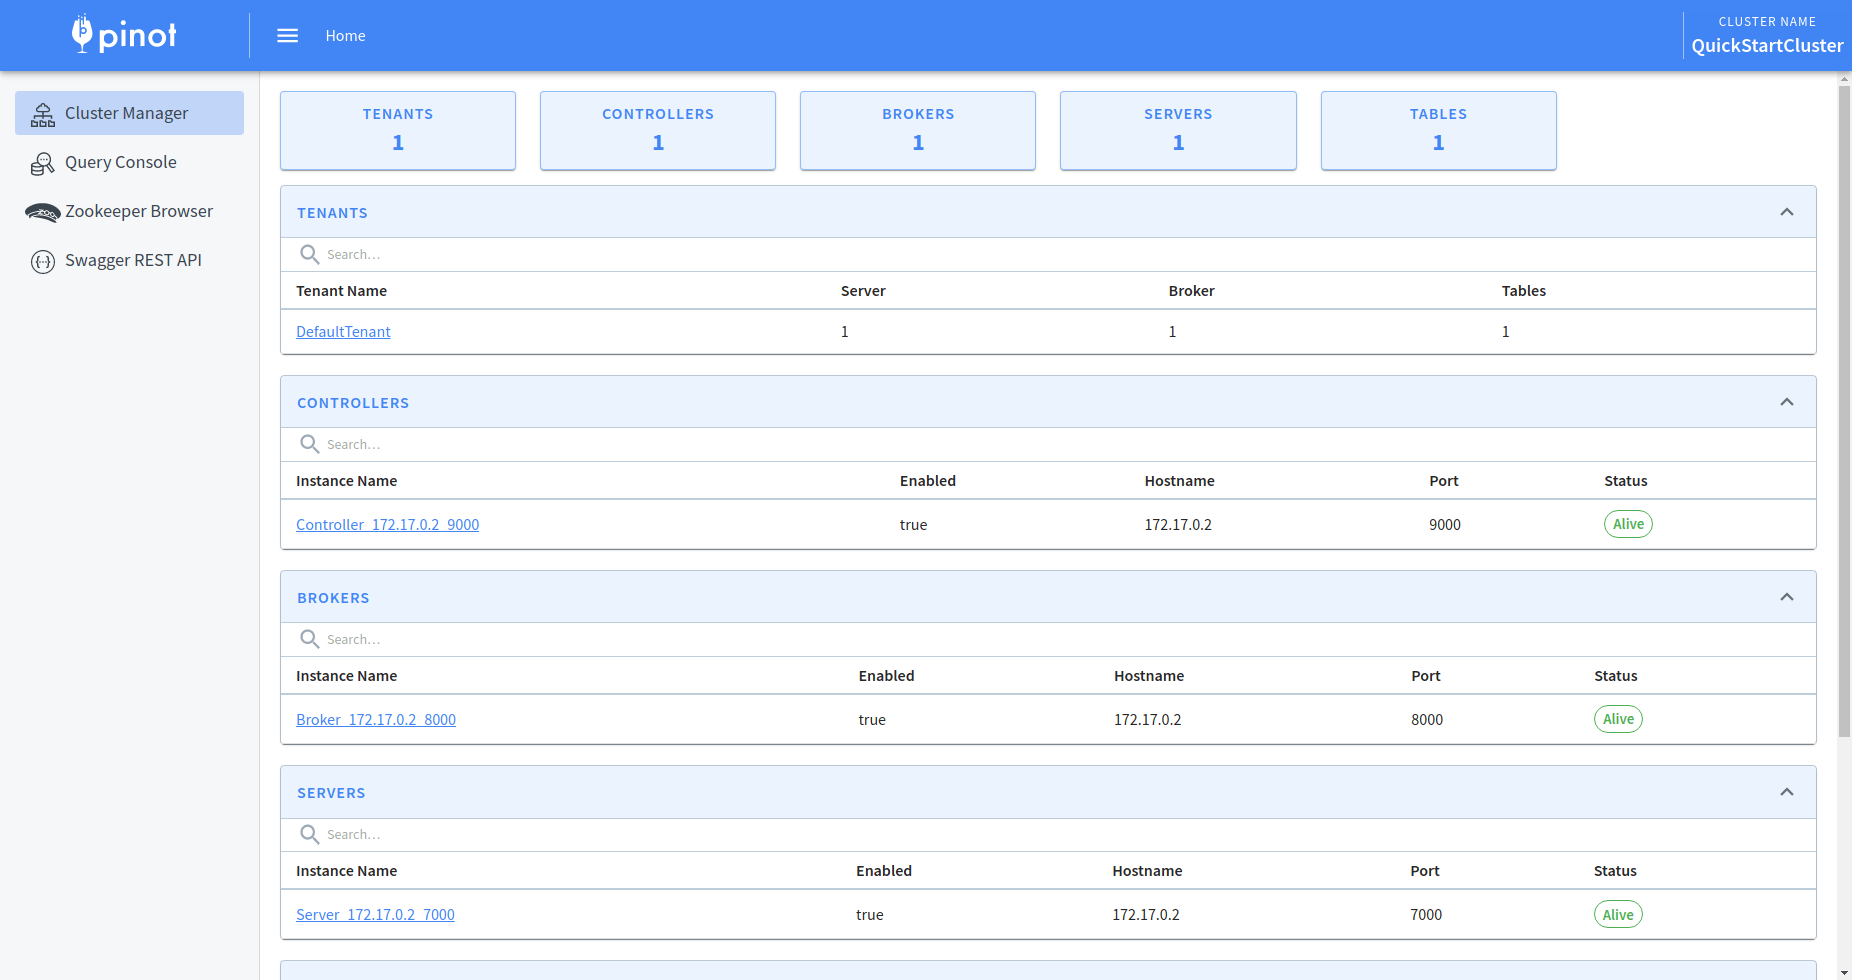Click the Servers summary card
This screenshot has width=1852, height=980.
point(1178,131)
